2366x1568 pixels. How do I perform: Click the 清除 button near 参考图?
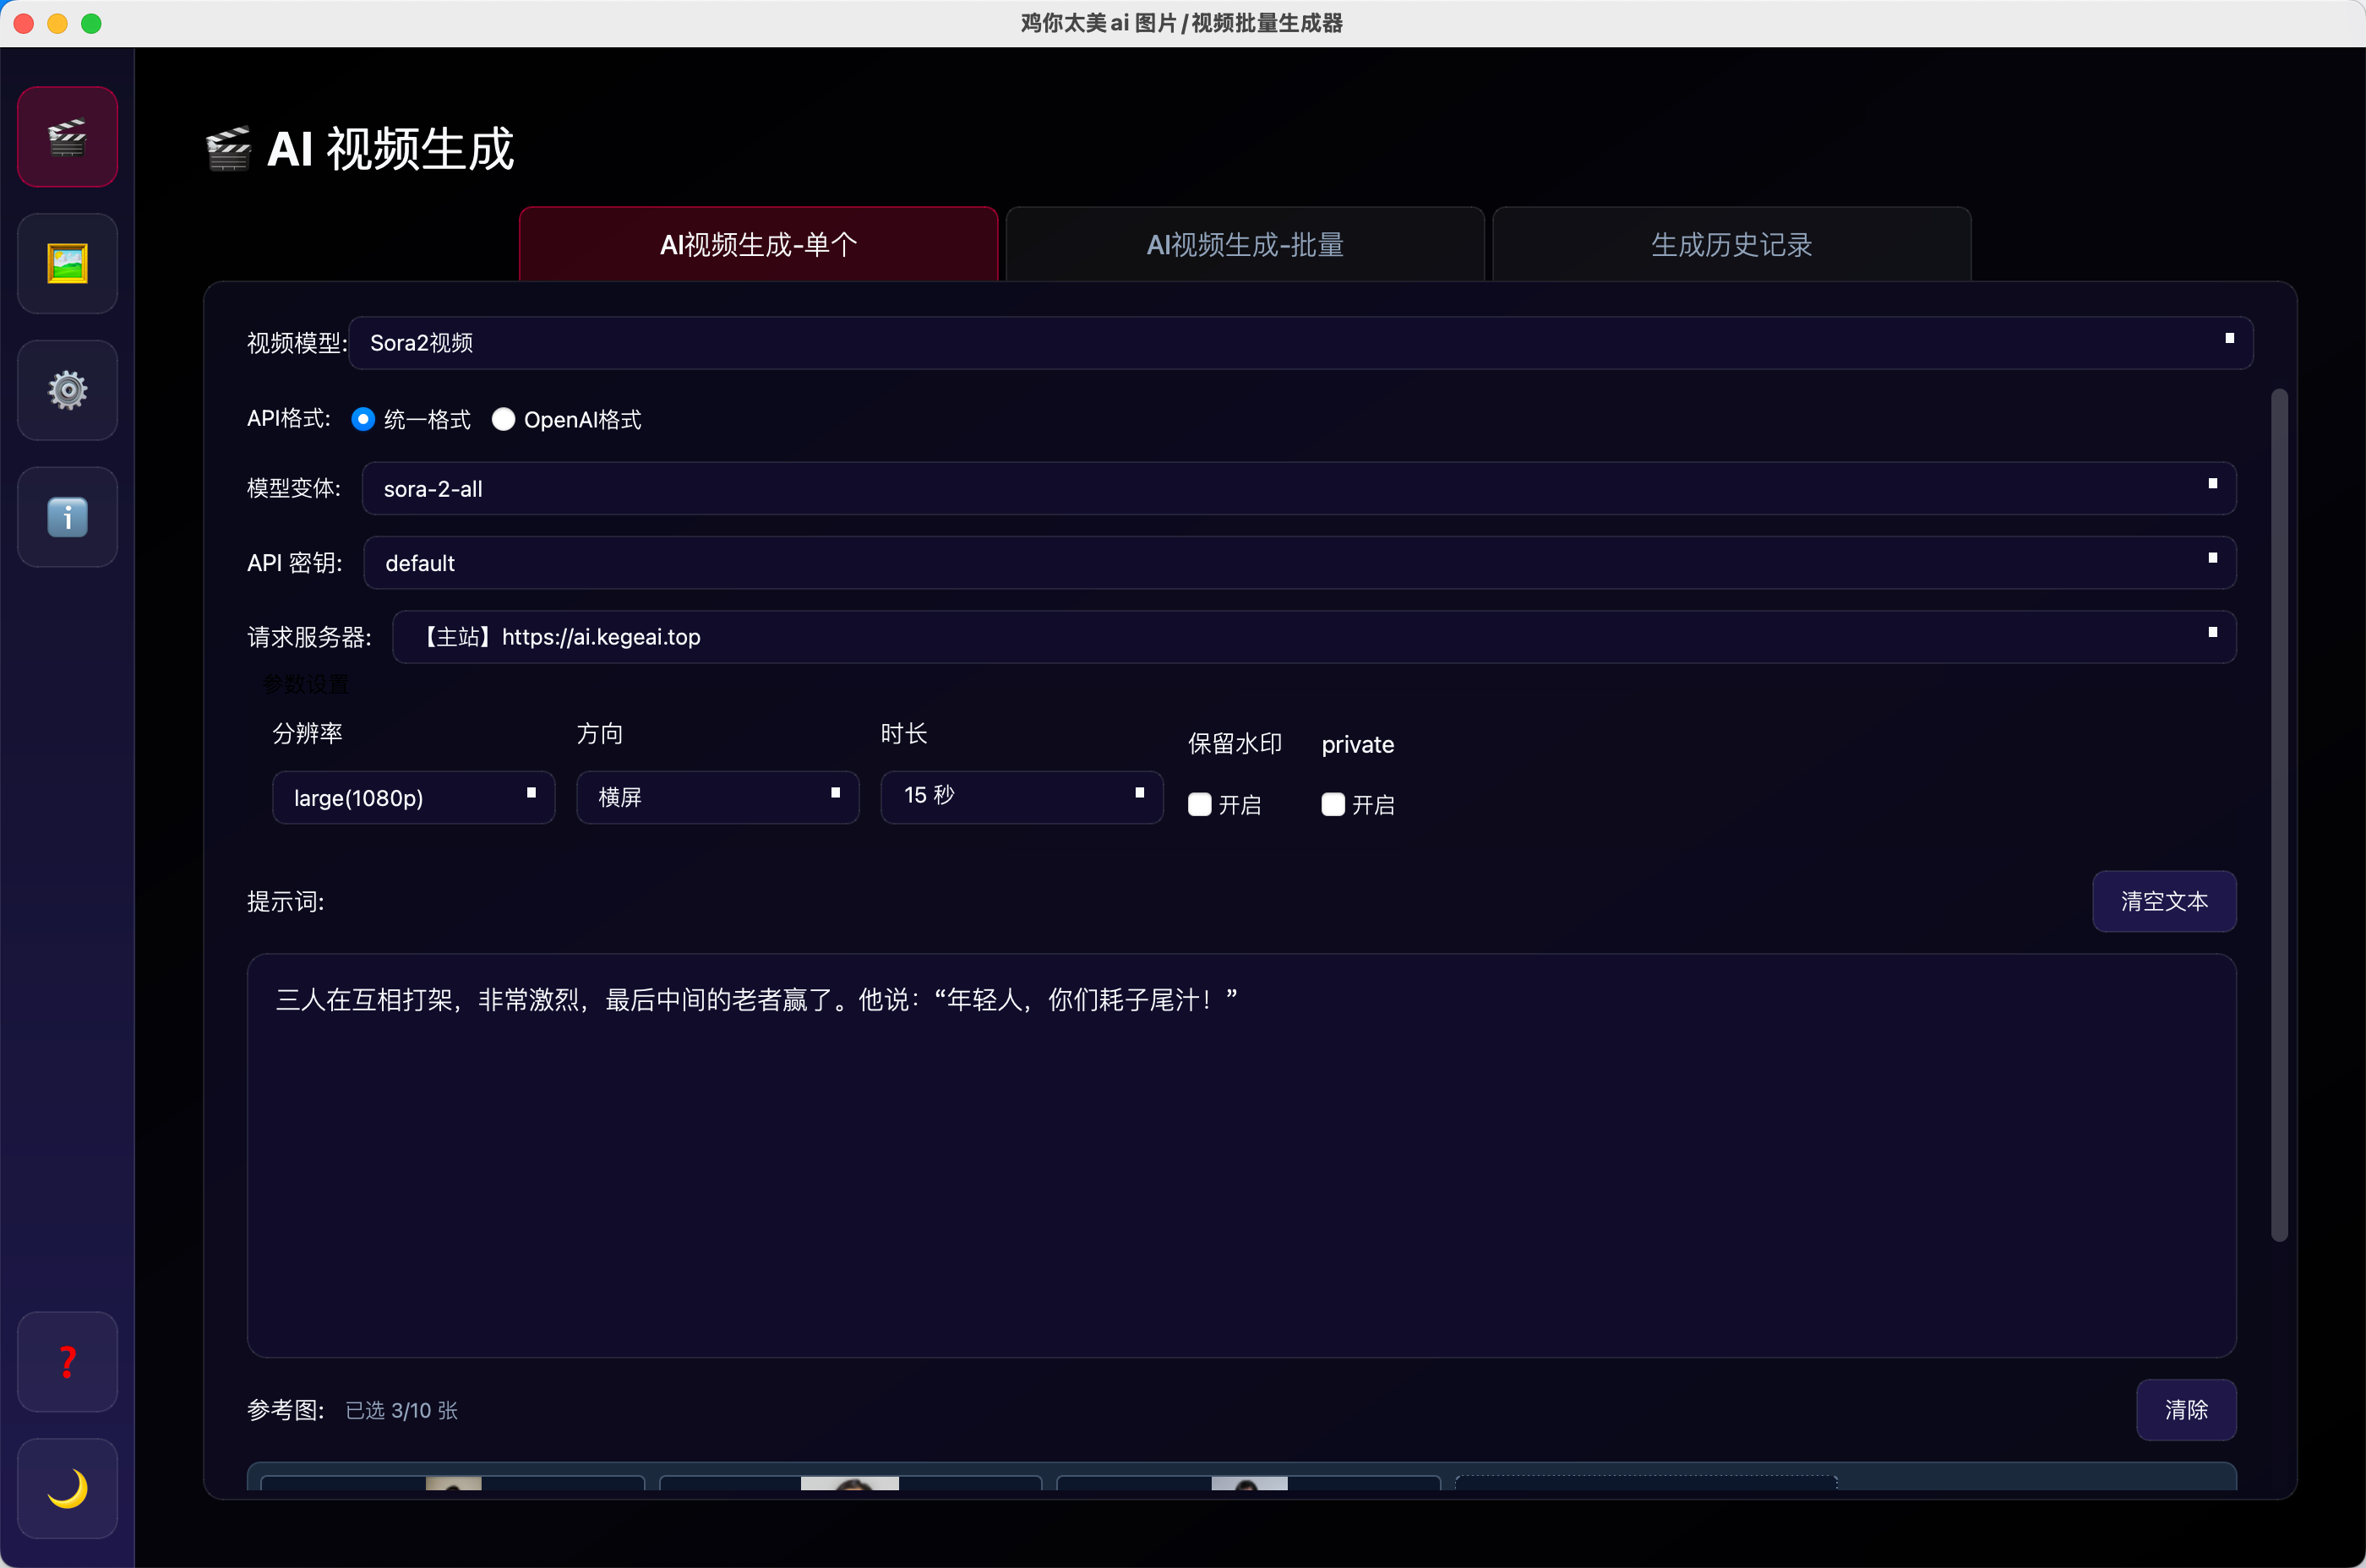[x=2186, y=1410]
